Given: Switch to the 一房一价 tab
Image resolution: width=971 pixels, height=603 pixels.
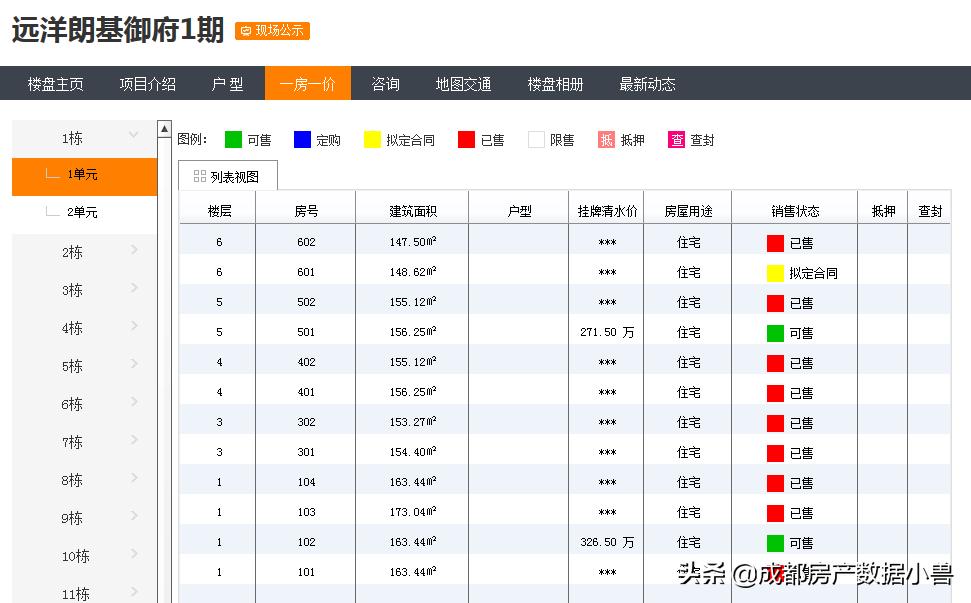Looking at the screenshot, I should click(x=308, y=84).
